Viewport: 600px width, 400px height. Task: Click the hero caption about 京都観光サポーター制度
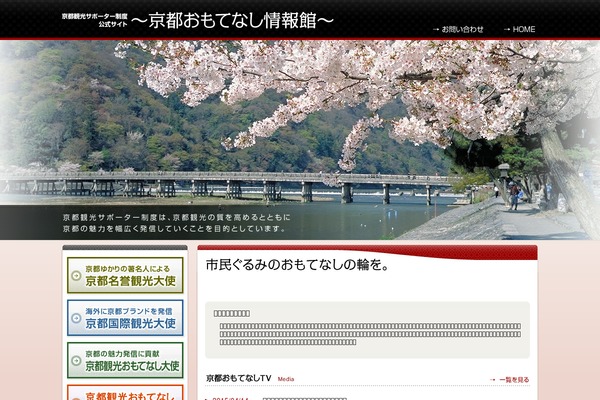(176, 223)
